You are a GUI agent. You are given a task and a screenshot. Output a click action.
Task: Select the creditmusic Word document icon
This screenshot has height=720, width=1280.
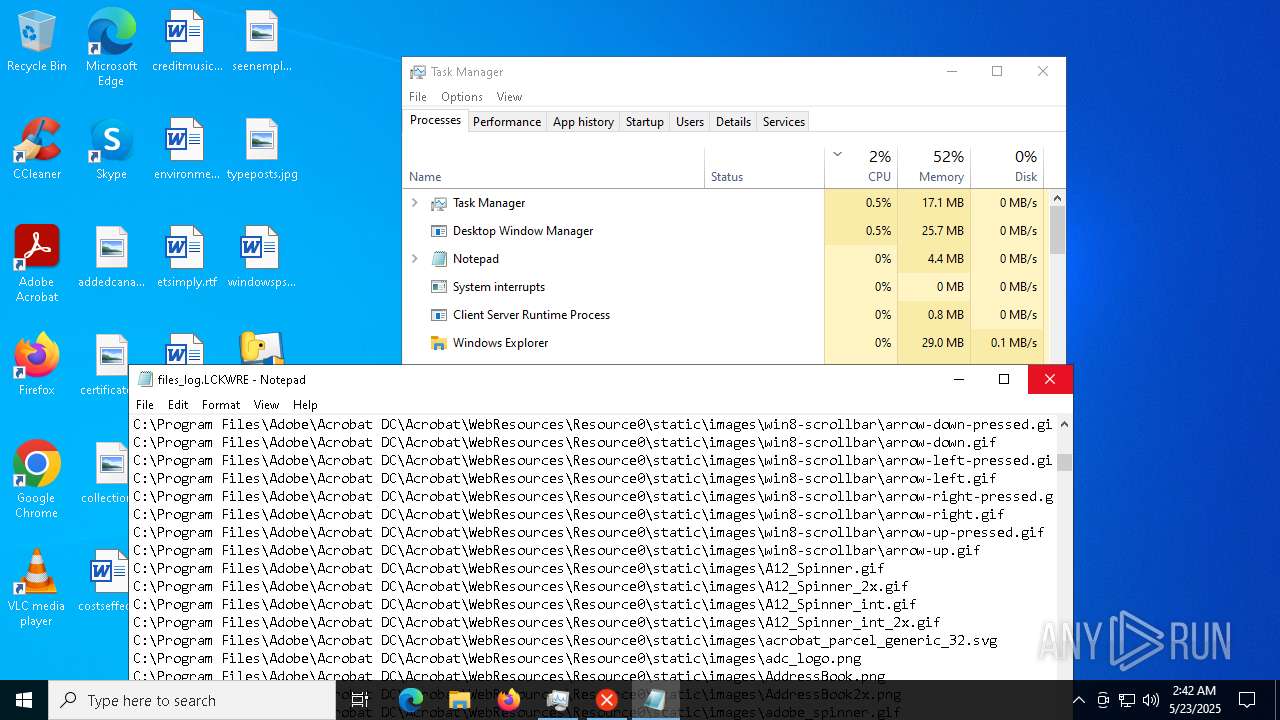point(187,42)
